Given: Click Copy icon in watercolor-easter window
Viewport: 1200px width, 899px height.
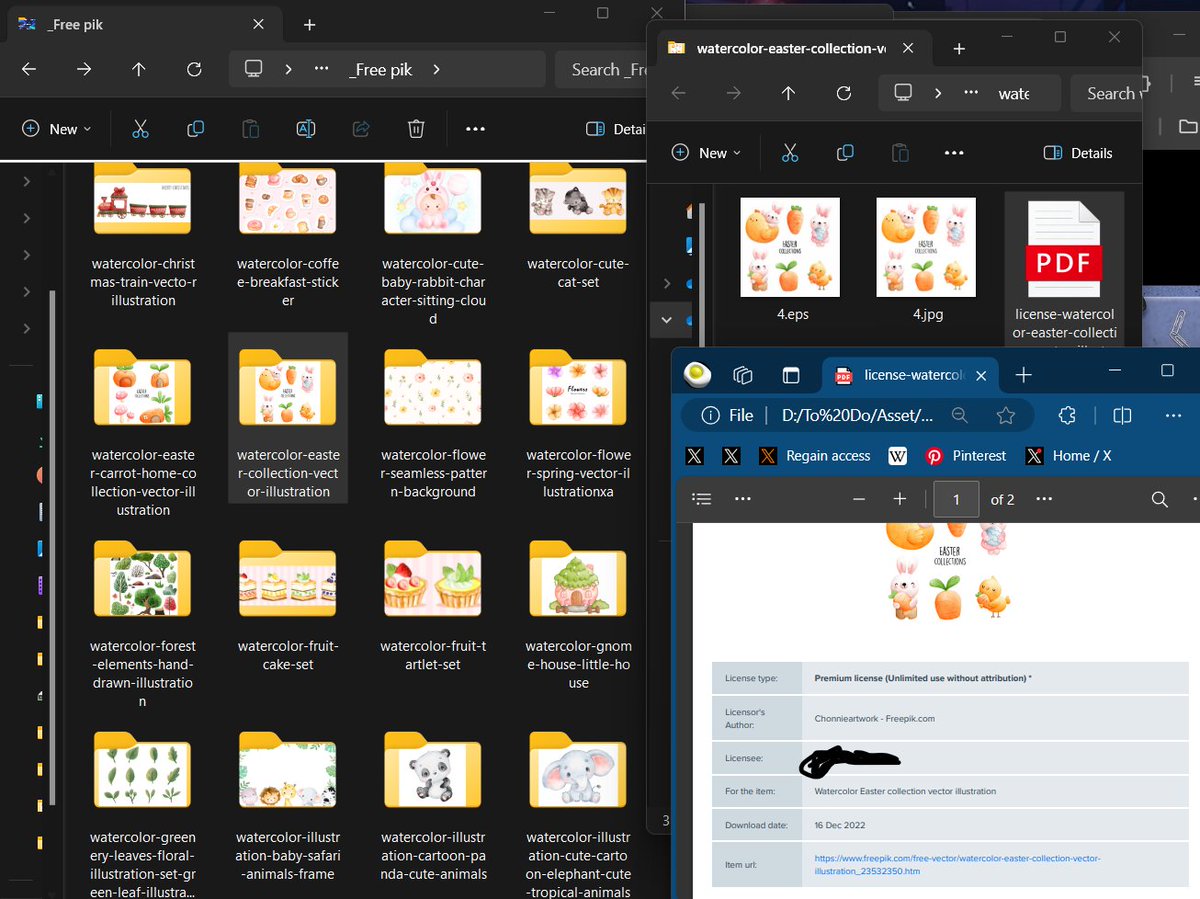Looking at the screenshot, I should pyautogui.click(x=845, y=153).
